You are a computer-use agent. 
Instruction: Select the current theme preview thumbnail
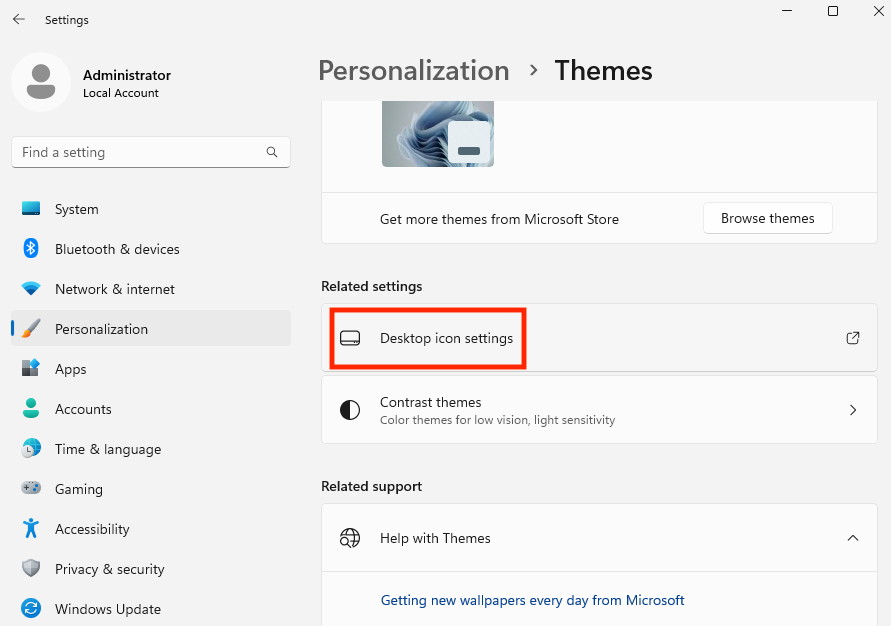pyautogui.click(x=437, y=134)
